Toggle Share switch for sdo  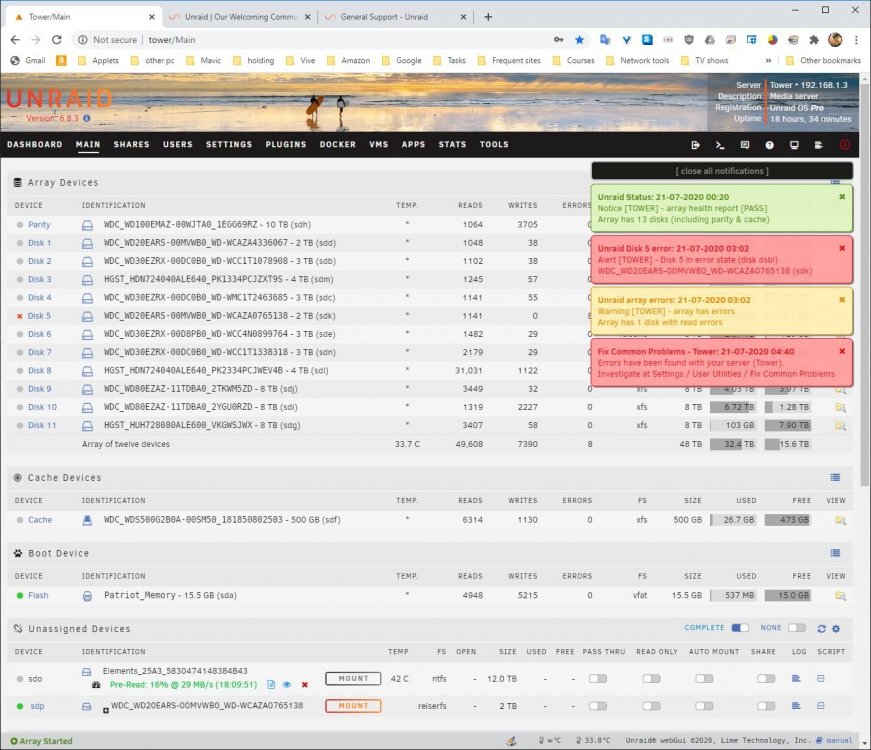click(765, 678)
